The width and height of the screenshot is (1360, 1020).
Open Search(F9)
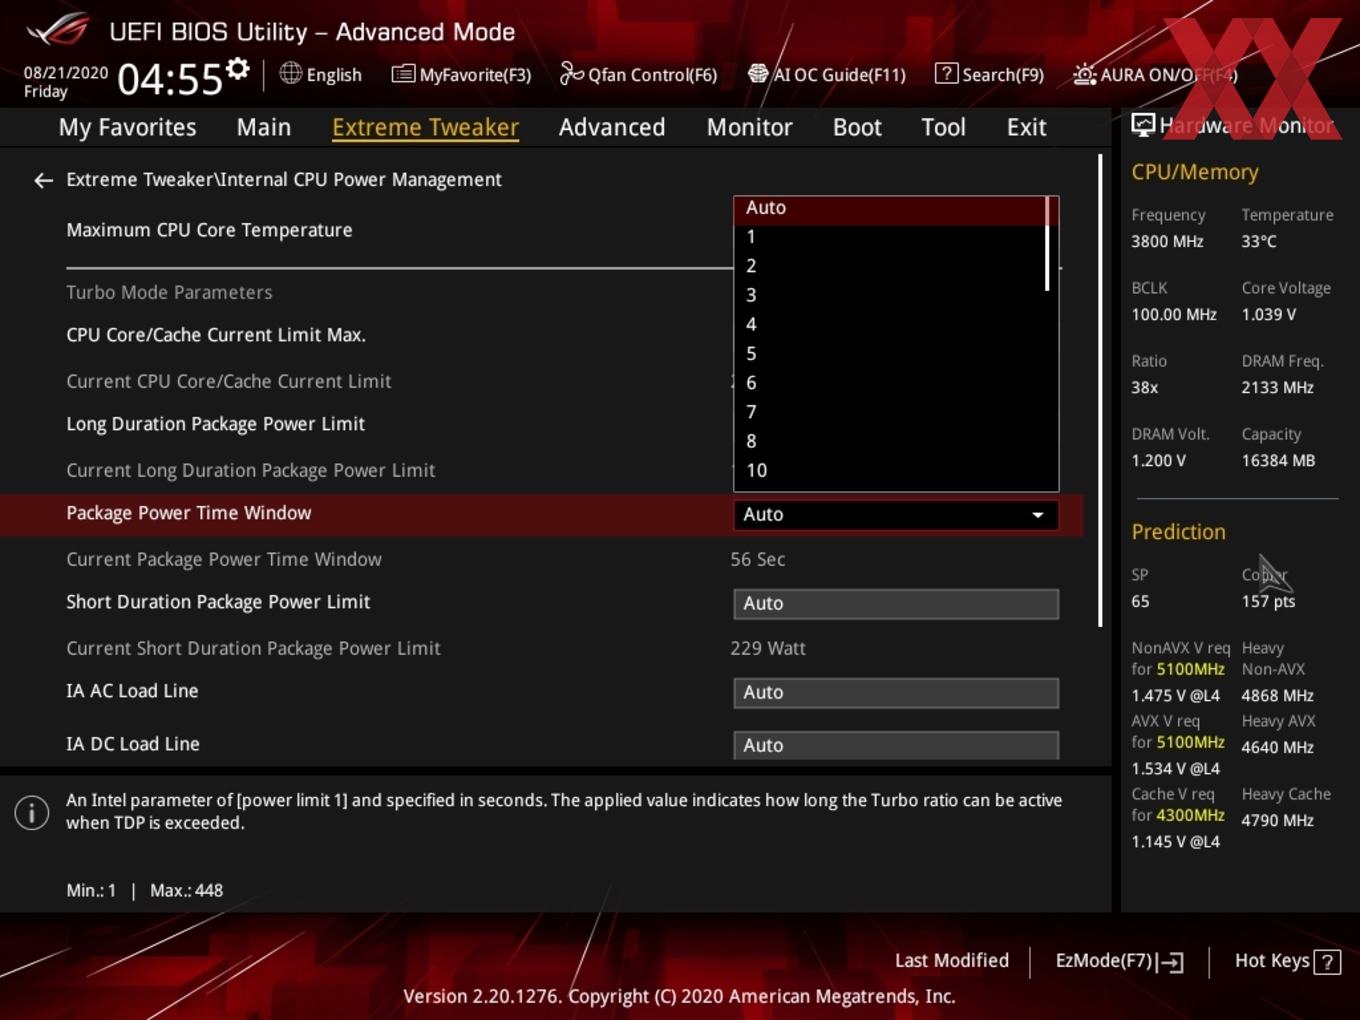(989, 74)
